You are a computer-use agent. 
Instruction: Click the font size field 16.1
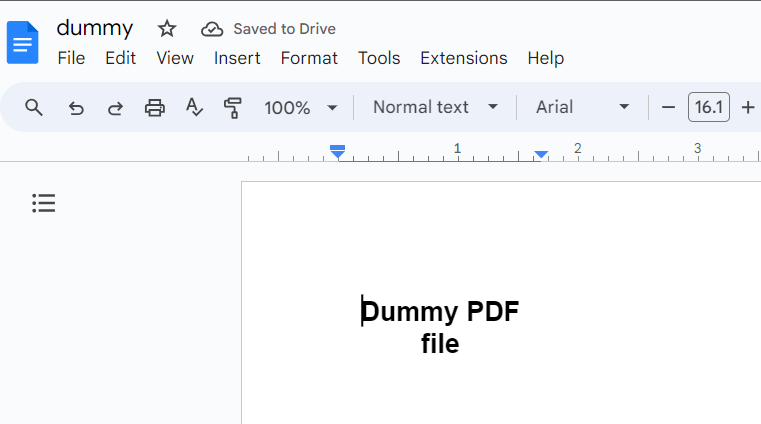[709, 107]
